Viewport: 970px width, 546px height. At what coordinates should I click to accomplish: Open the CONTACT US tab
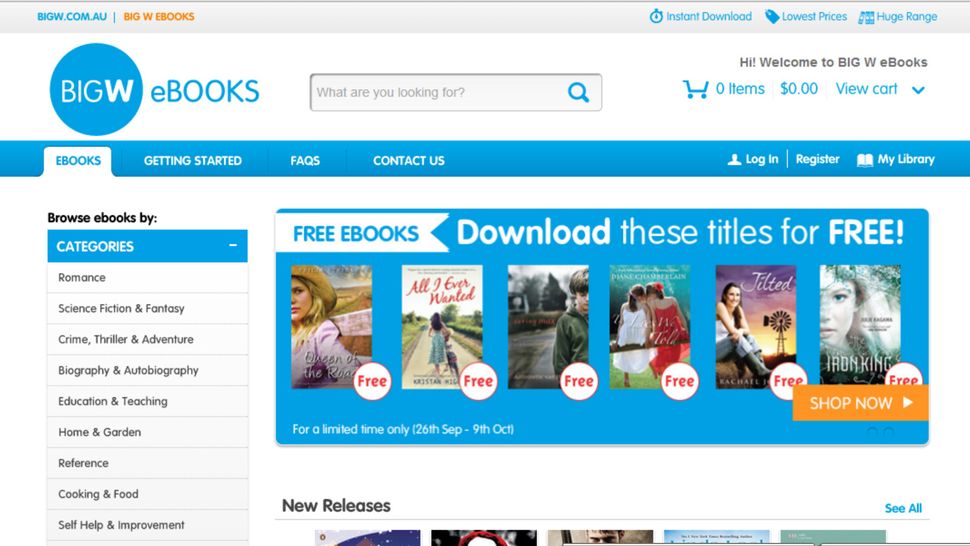pyautogui.click(x=408, y=161)
